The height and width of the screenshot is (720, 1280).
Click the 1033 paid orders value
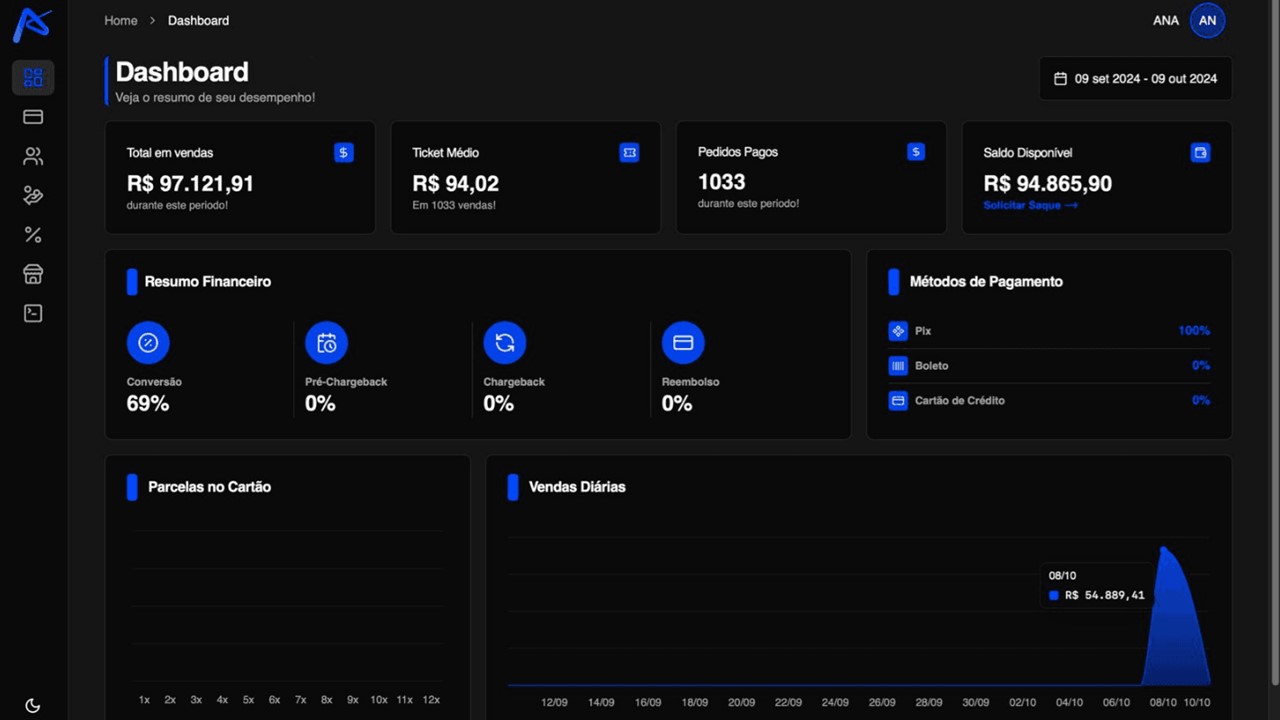pyautogui.click(x=722, y=182)
